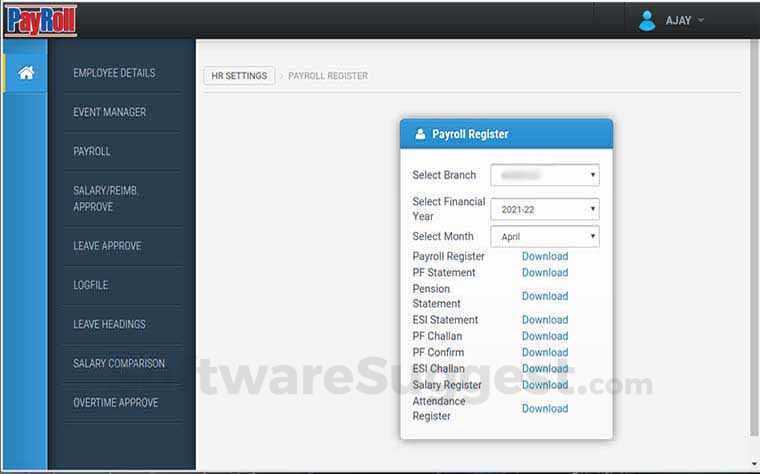Image resolution: width=760 pixels, height=474 pixels.
Task: Expand the Select Branch dropdown
Action: tap(545, 175)
